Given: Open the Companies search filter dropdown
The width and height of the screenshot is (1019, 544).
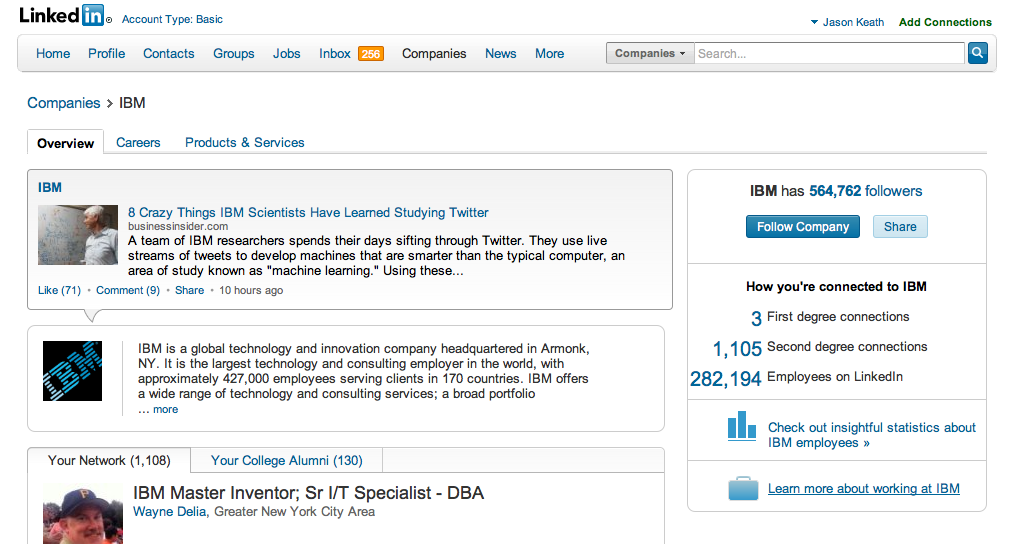Looking at the screenshot, I should point(650,53).
